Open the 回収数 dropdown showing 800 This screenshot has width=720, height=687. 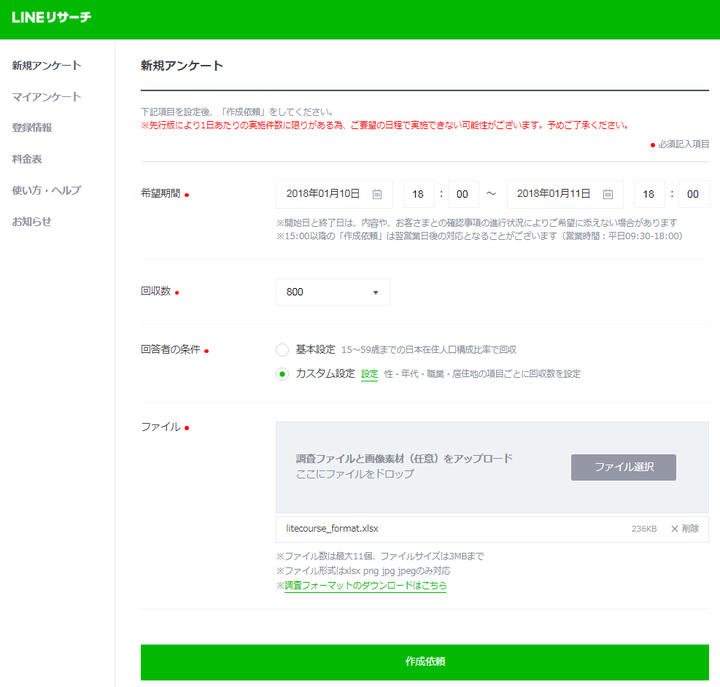coord(333,292)
